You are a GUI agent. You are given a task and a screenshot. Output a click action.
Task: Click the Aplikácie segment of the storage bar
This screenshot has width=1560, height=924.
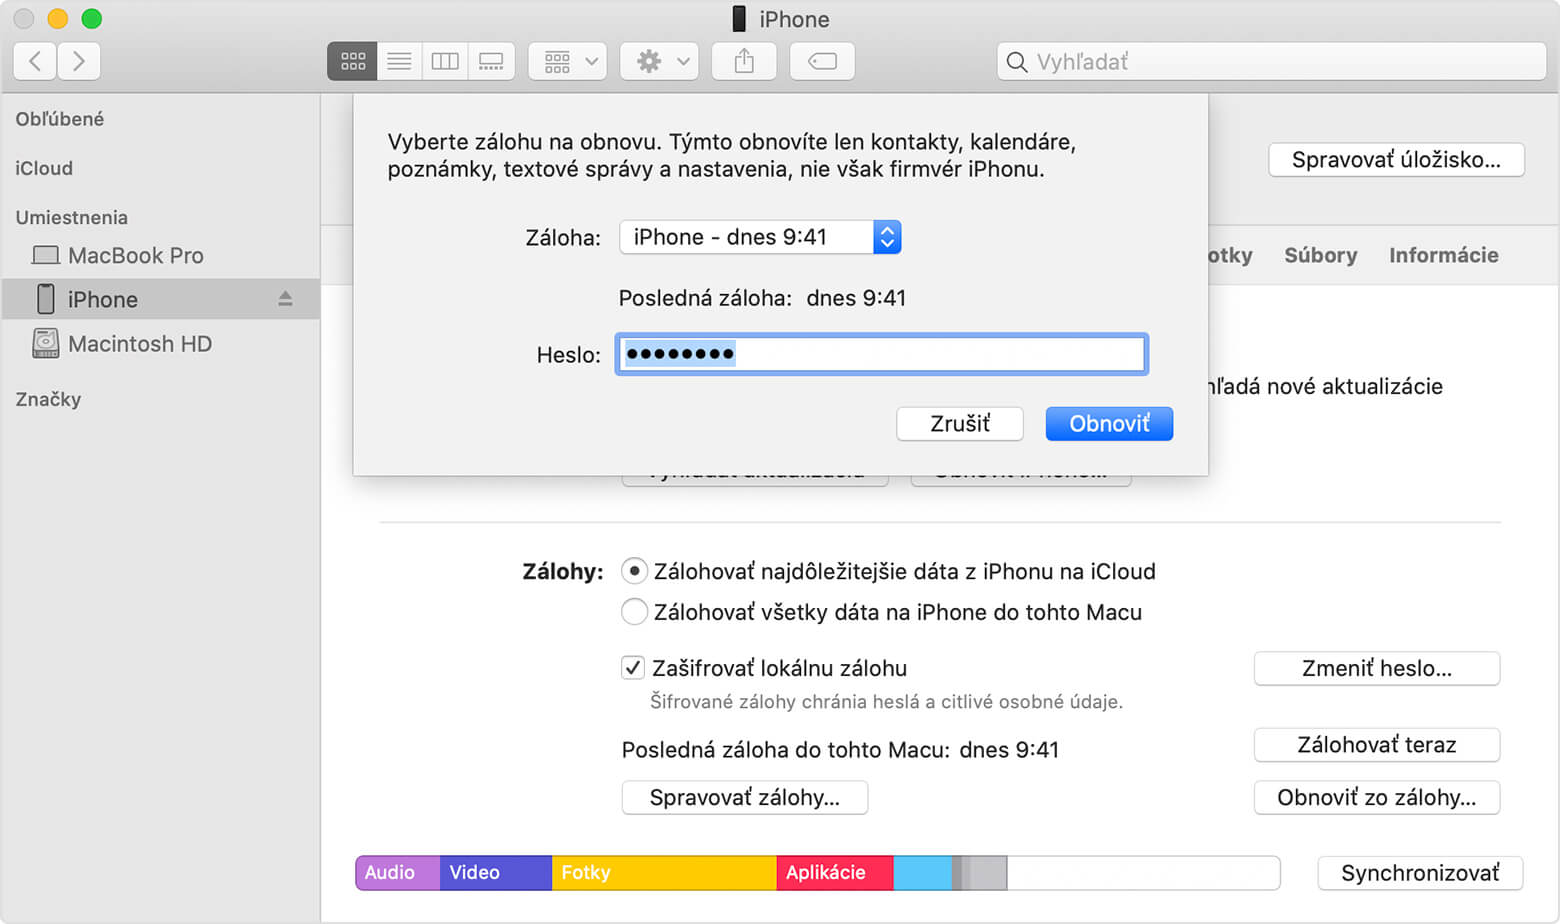[835, 873]
